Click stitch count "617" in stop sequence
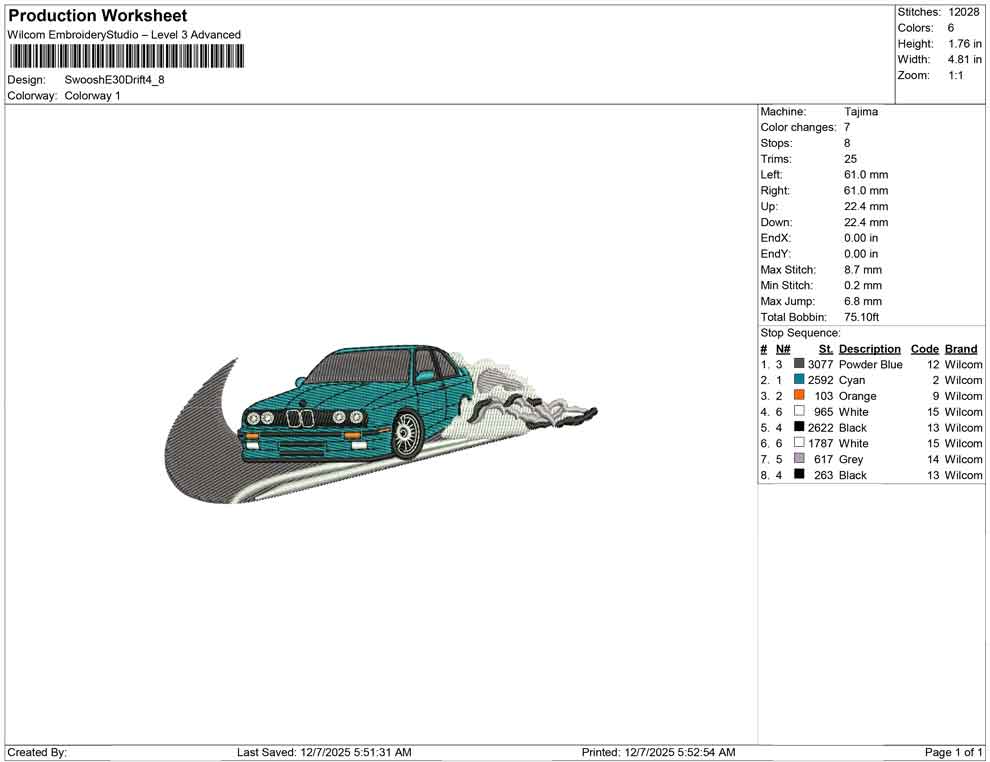 [x=824, y=459]
